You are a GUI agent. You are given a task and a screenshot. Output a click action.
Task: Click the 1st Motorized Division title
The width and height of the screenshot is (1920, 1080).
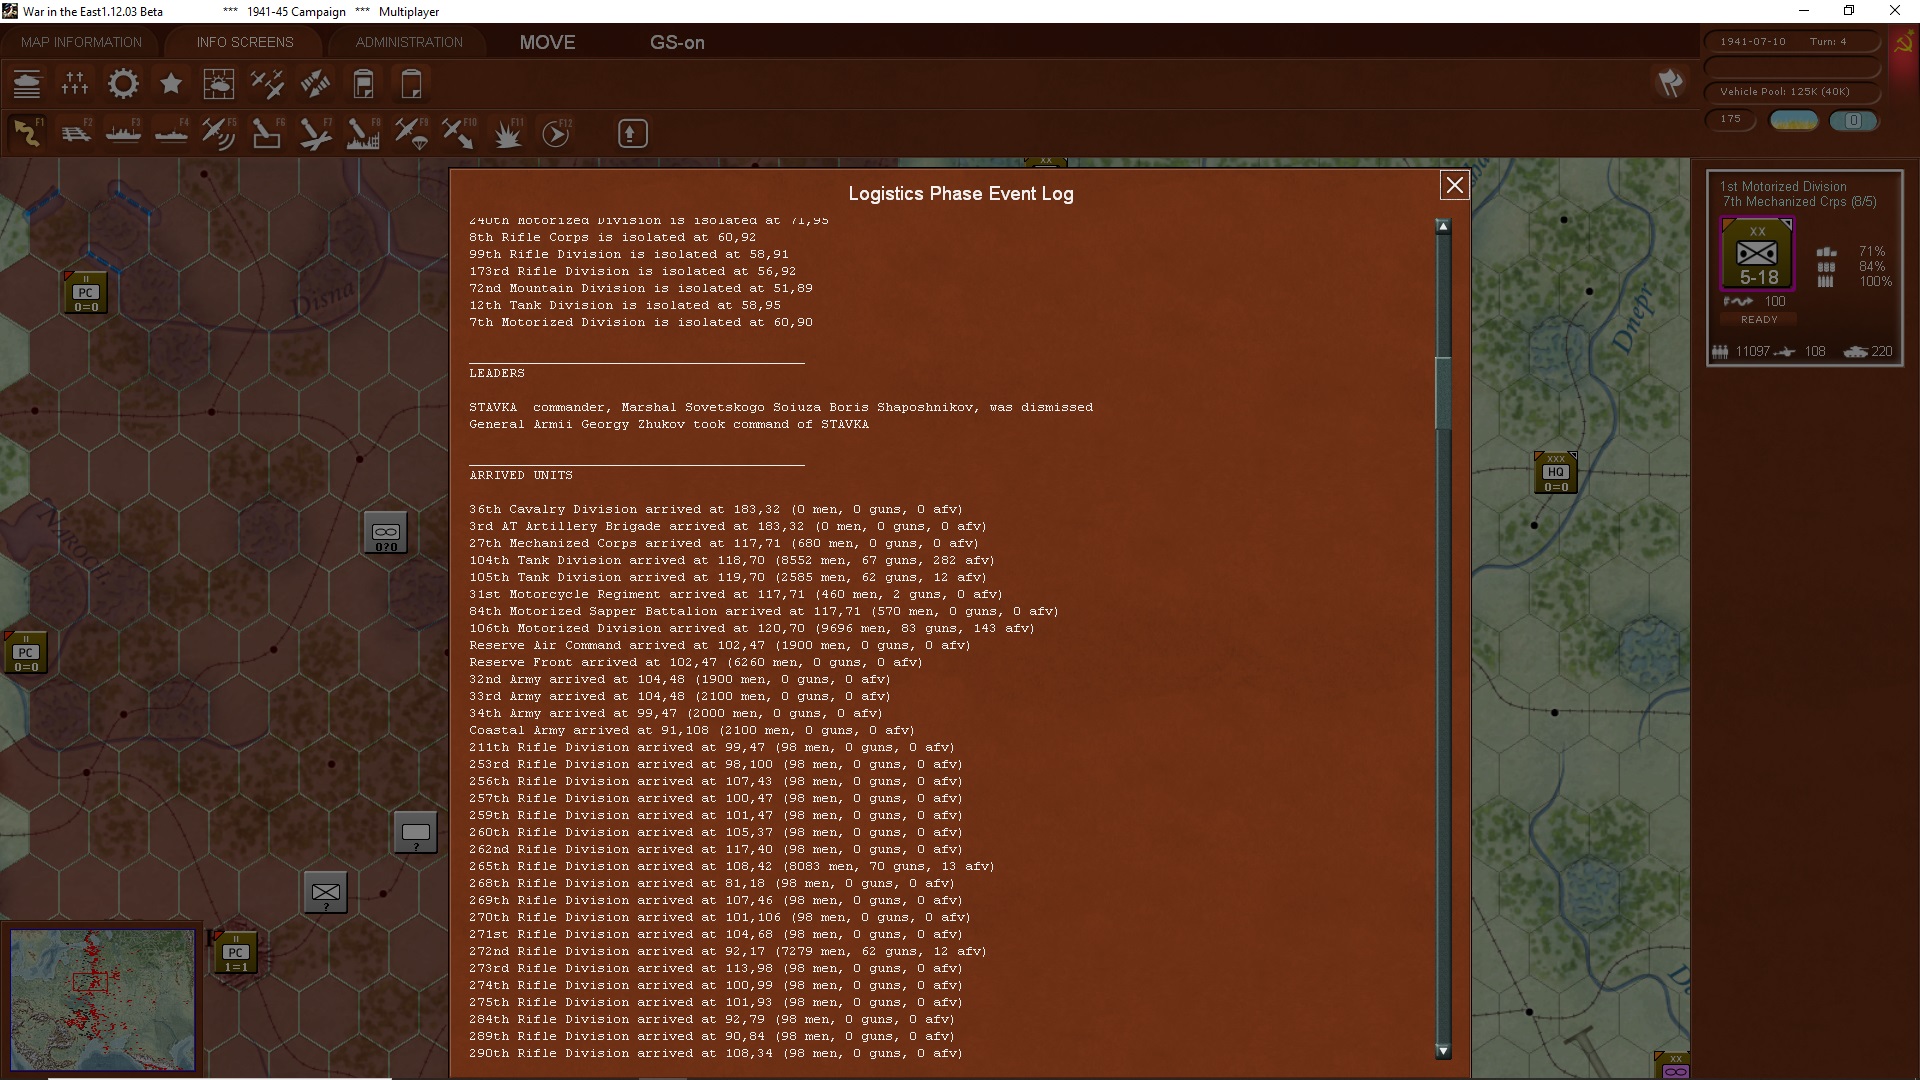coord(1783,186)
